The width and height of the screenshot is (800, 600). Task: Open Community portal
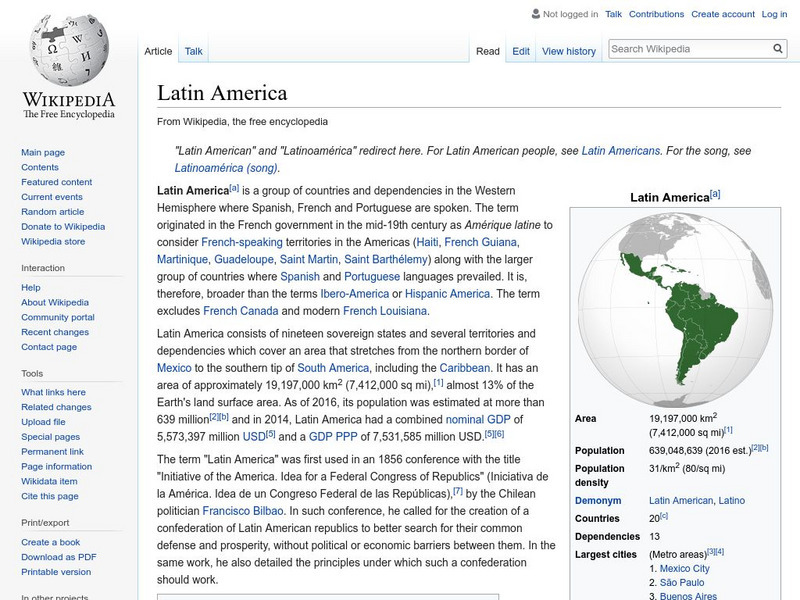coord(58,317)
